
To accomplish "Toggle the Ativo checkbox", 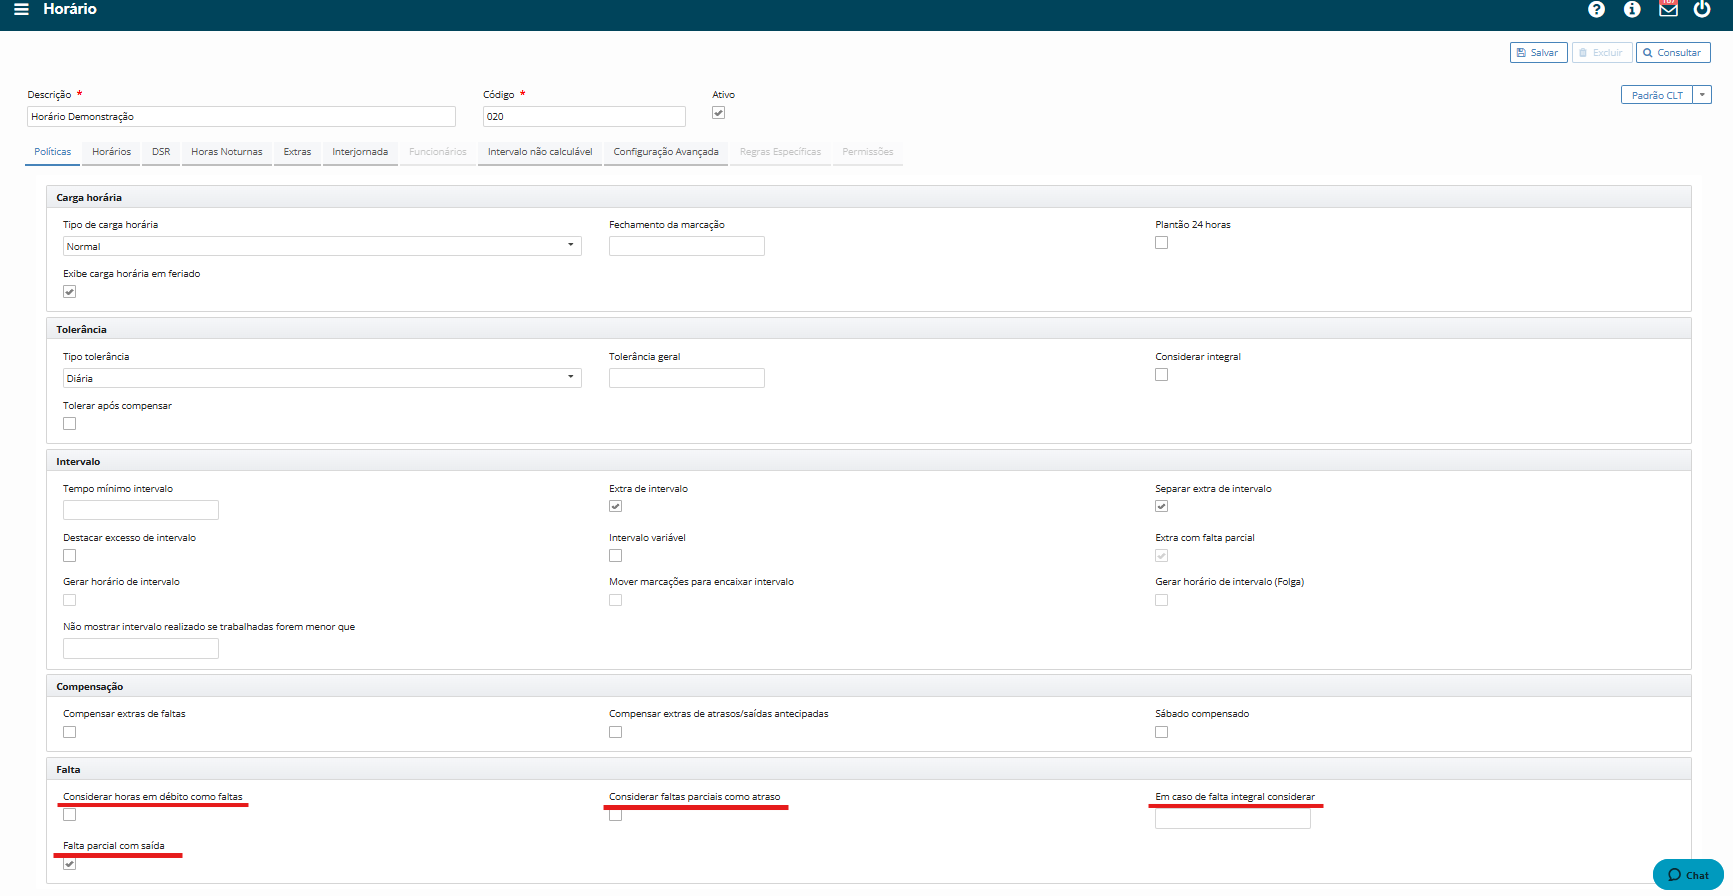I will click(x=718, y=113).
